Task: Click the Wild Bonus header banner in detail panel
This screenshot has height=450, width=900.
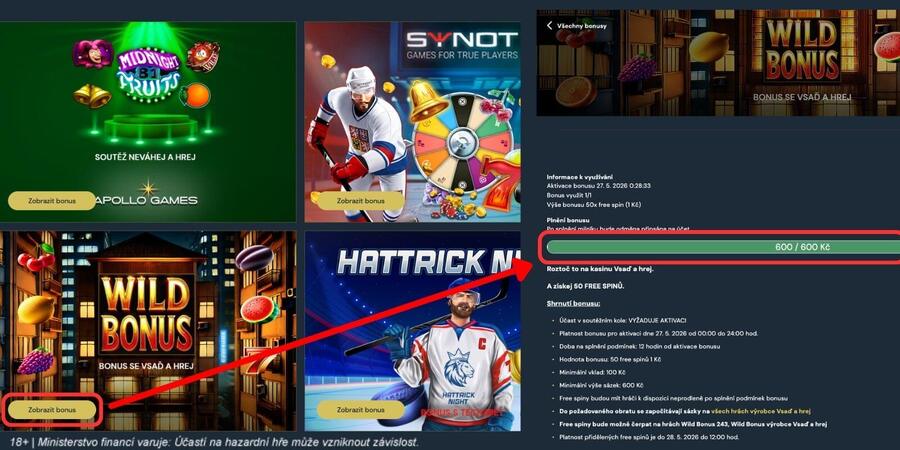Action: [x=718, y=63]
